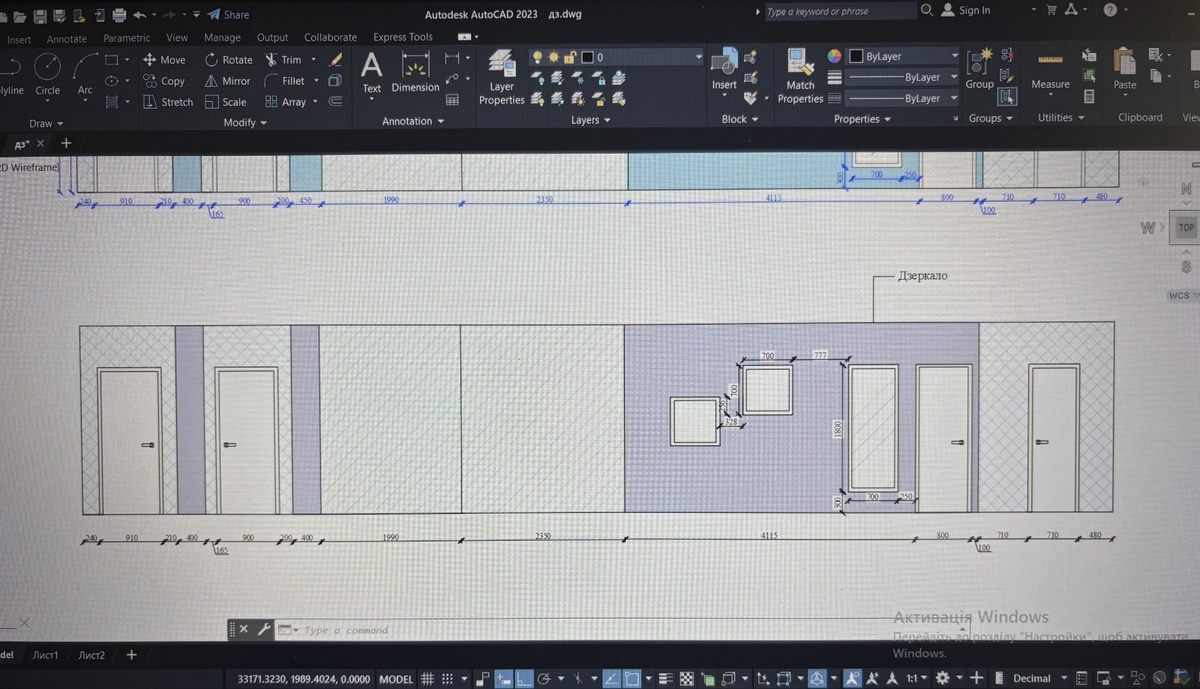Activate the Rotate tool
The image size is (1200, 689).
click(x=229, y=60)
